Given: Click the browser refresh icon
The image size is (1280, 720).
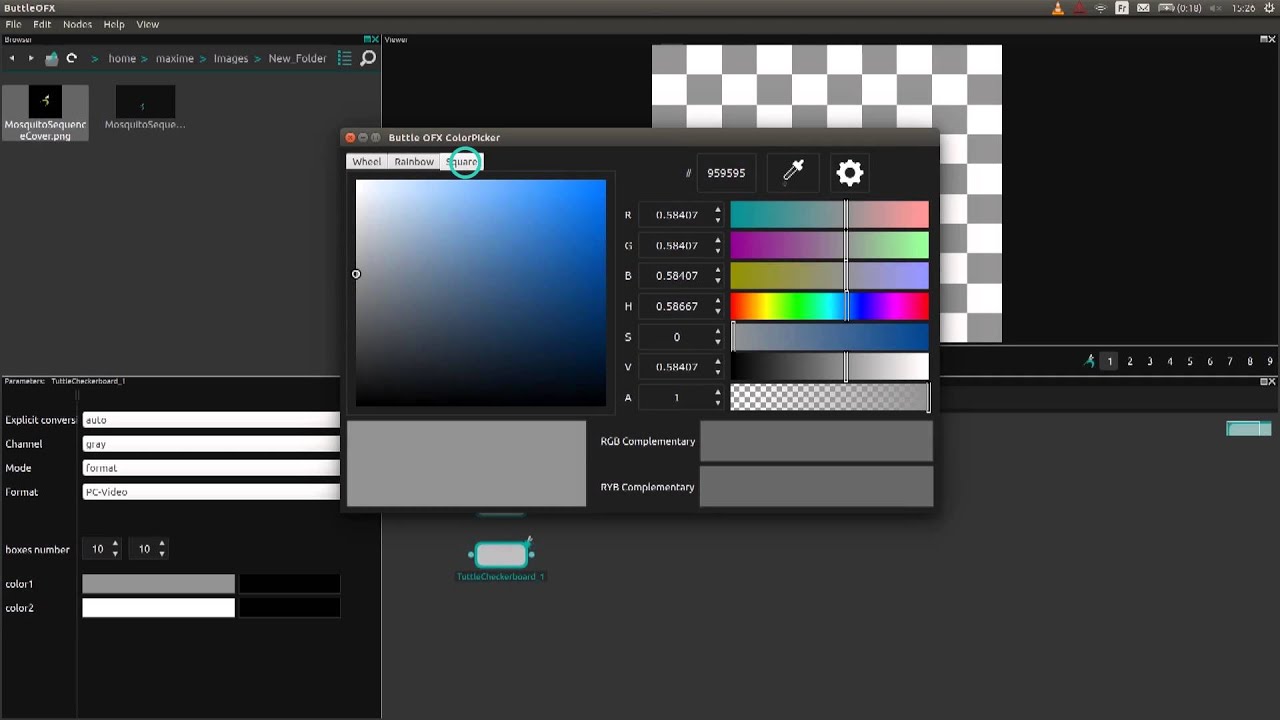Looking at the screenshot, I should pyautogui.click(x=71, y=58).
